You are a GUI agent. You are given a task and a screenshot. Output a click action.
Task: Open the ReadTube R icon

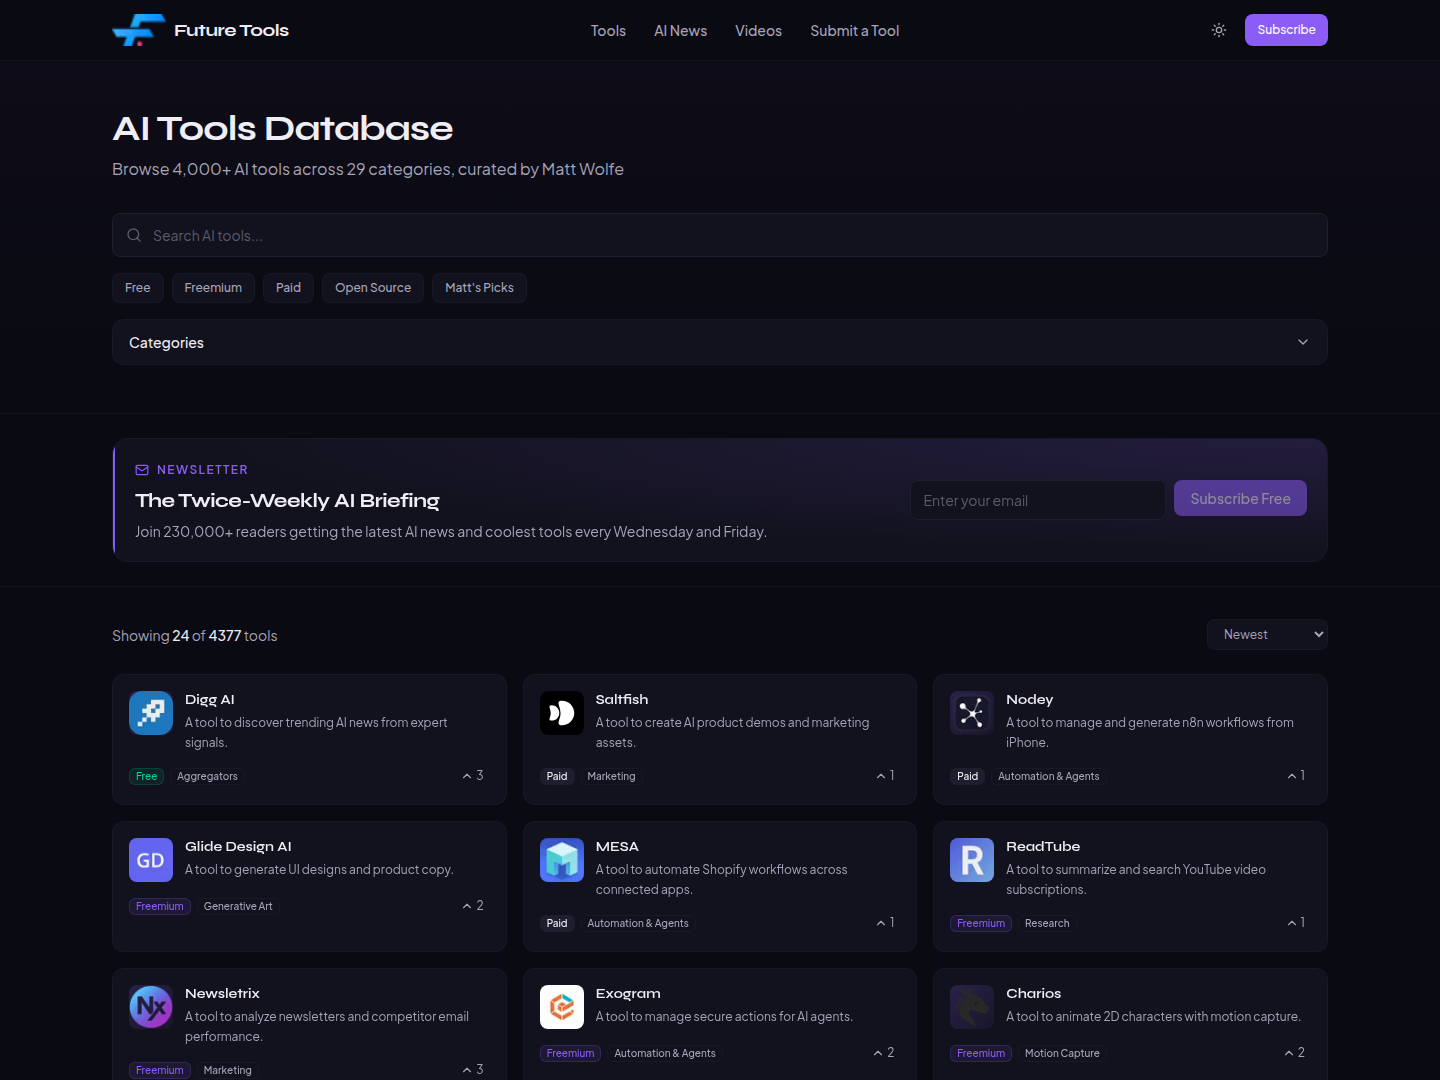coord(972,860)
